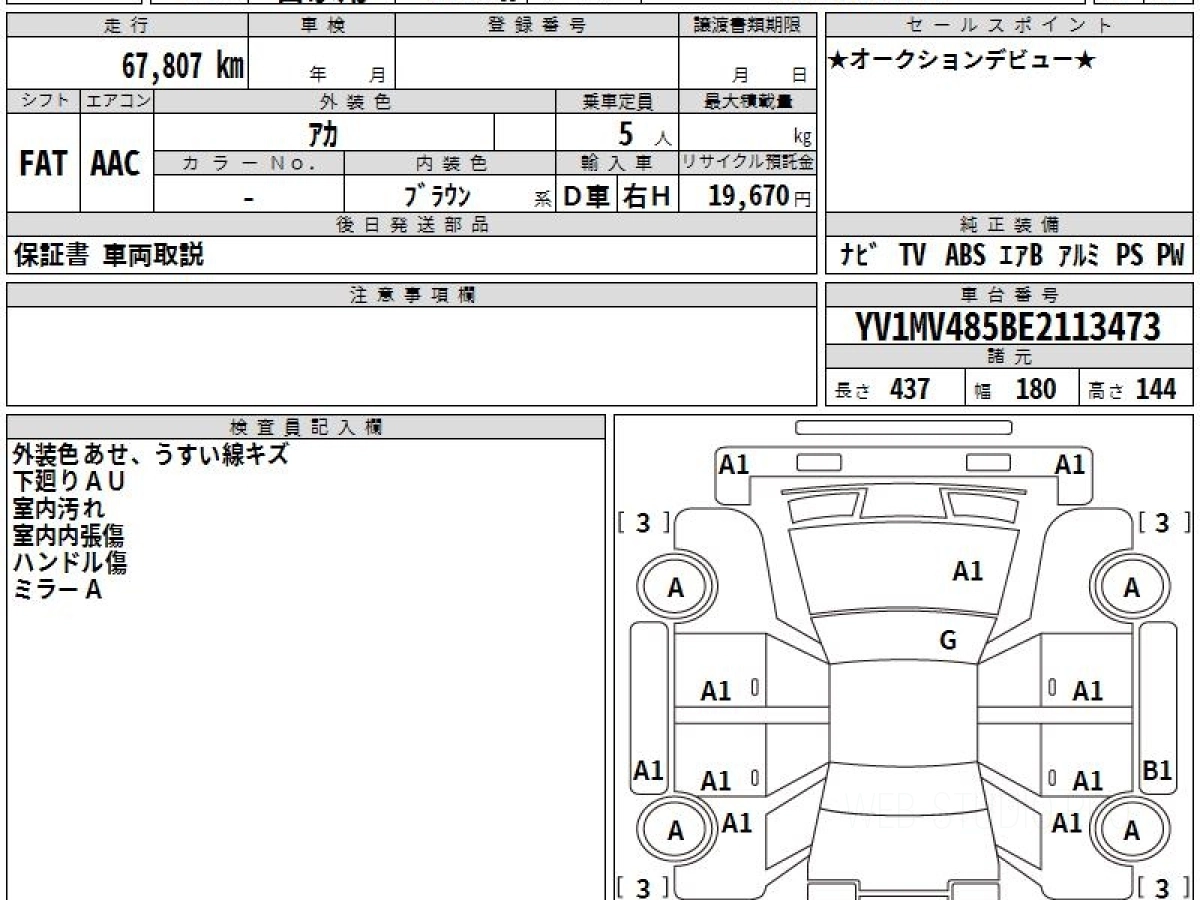
Task: Click the FAT shift value
Action: point(43,164)
